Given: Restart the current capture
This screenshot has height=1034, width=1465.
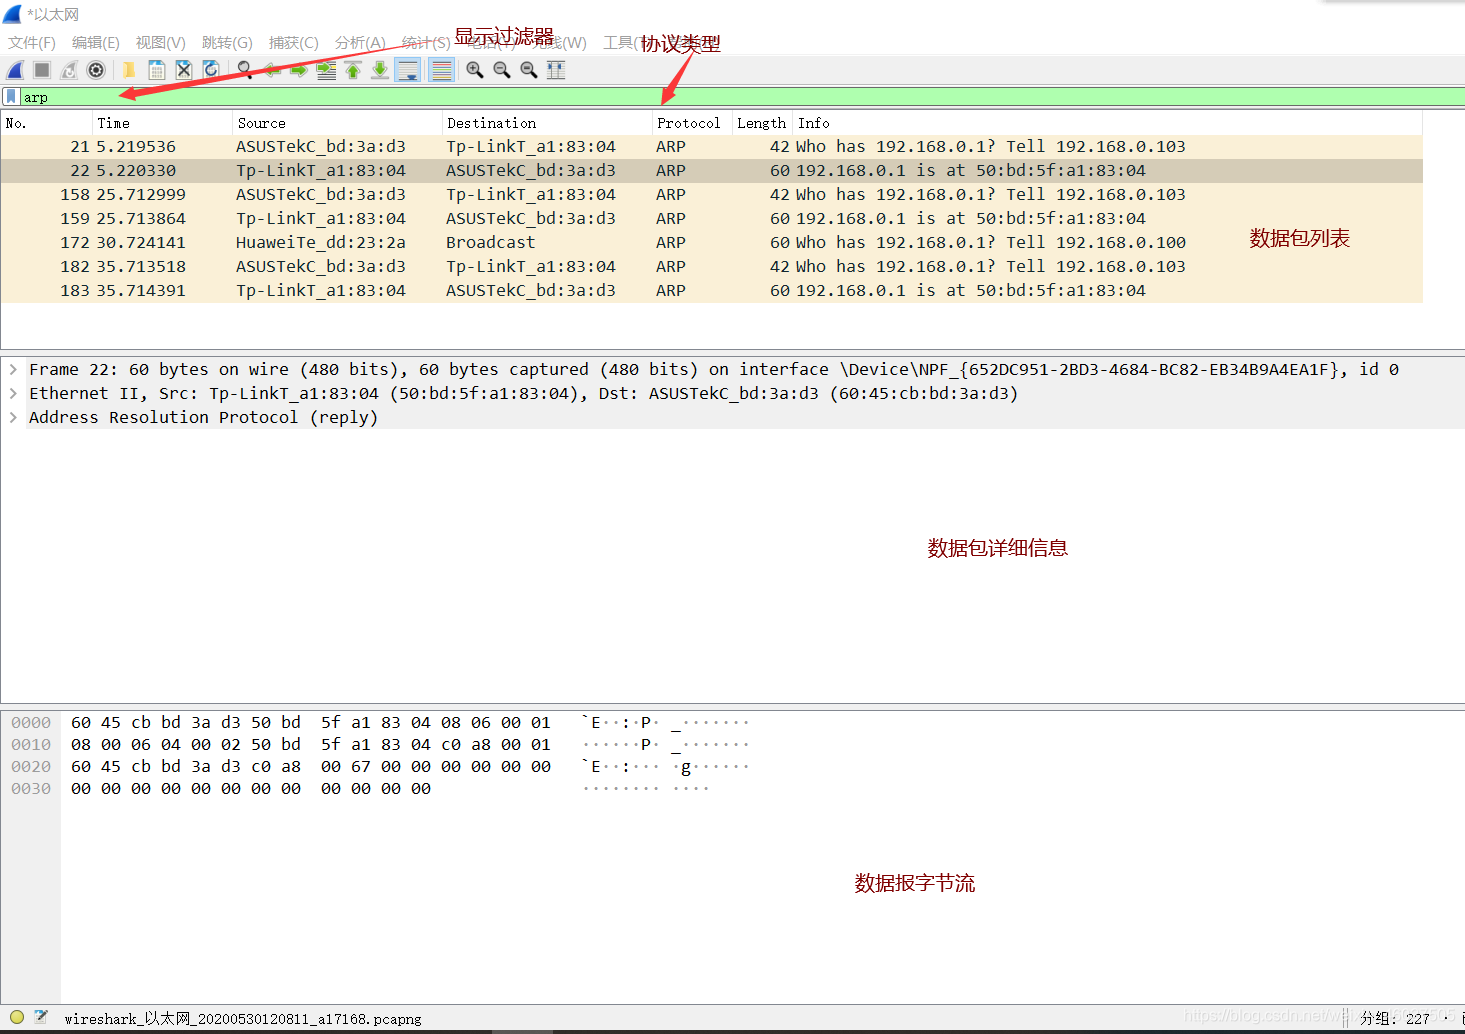Looking at the screenshot, I should 69,70.
